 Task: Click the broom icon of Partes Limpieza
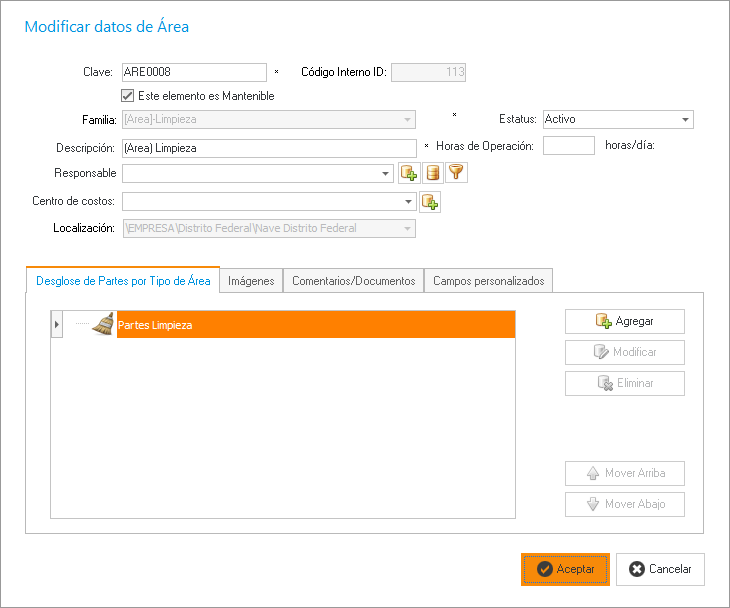click(x=103, y=324)
